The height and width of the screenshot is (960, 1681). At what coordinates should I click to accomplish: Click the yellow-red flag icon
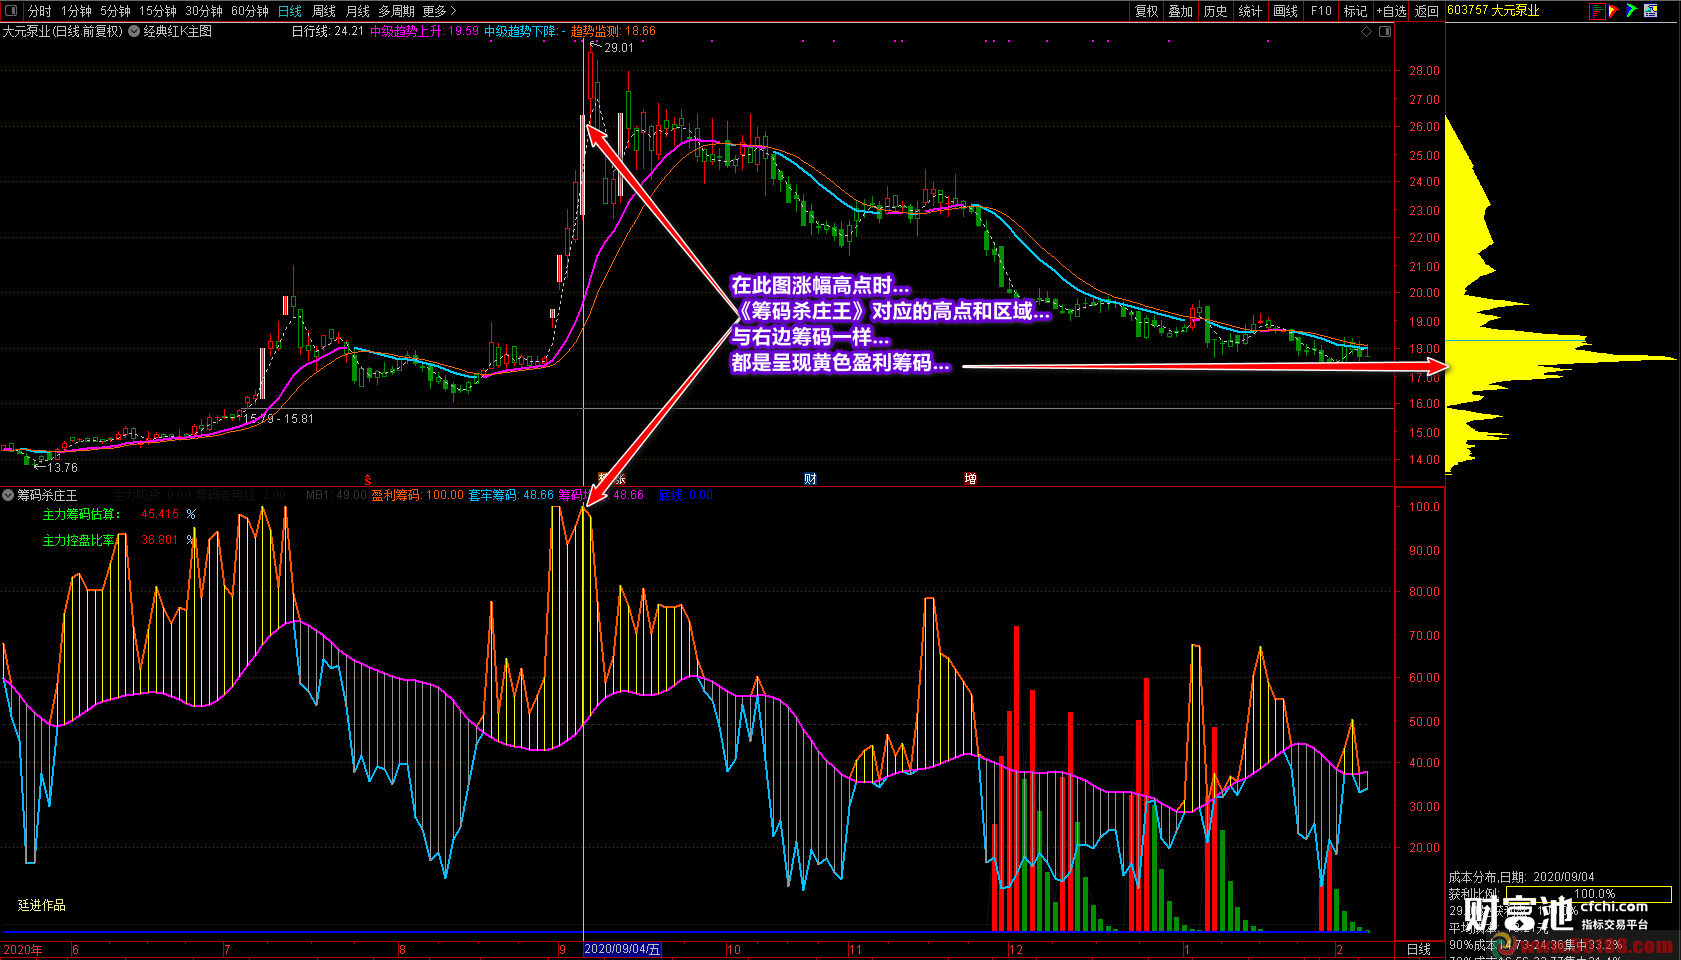pos(1614,11)
